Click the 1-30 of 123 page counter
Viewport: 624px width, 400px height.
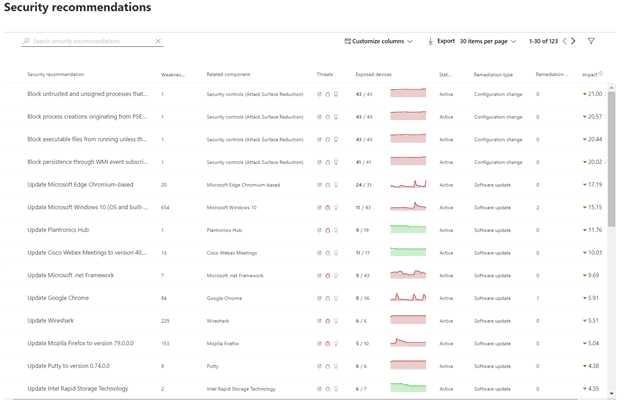[x=543, y=41]
